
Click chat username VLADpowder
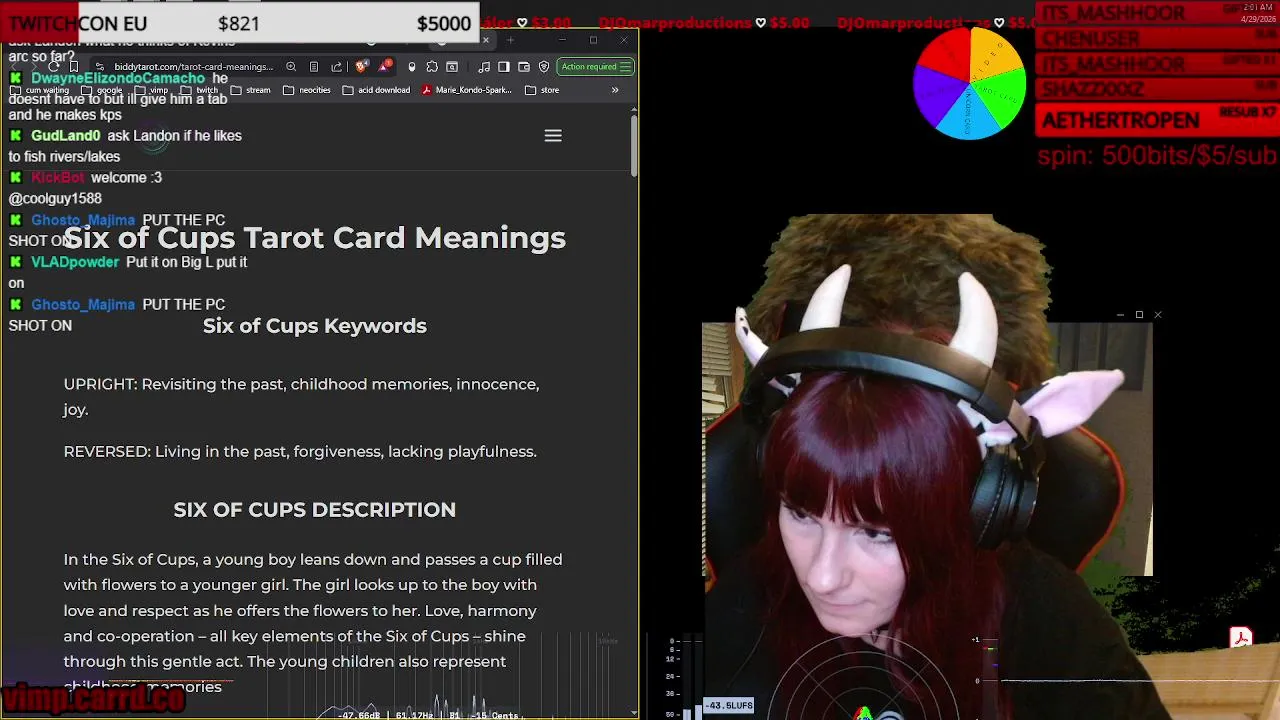click(75, 262)
